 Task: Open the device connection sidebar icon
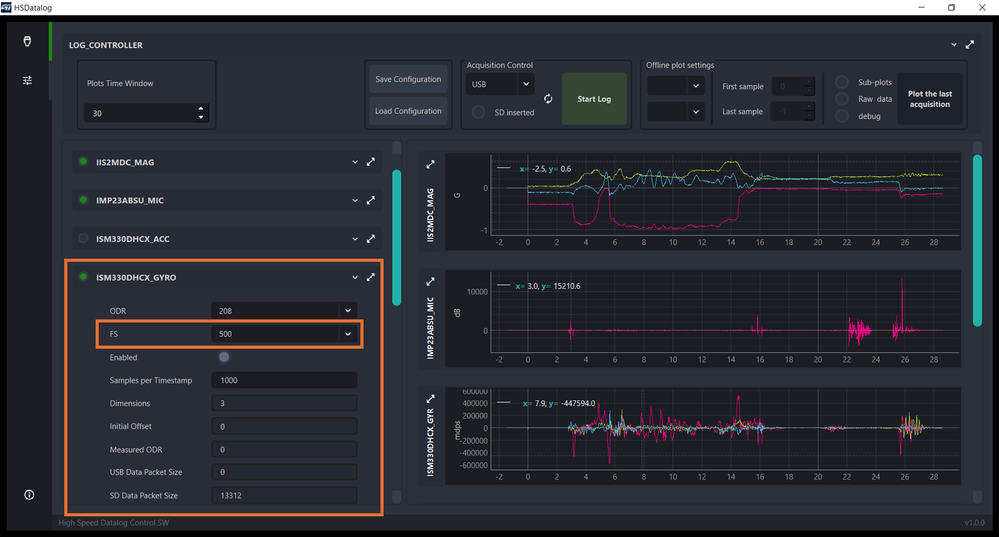27,41
